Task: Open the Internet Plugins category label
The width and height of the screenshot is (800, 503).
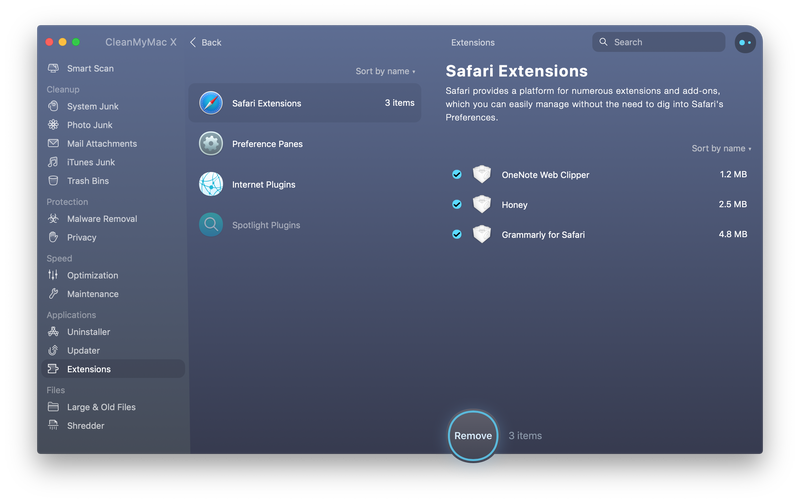Action: [x=264, y=184]
